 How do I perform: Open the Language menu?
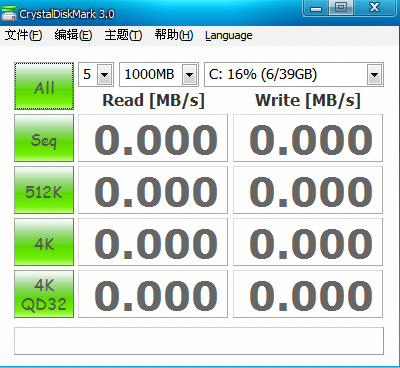pyautogui.click(x=229, y=35)
